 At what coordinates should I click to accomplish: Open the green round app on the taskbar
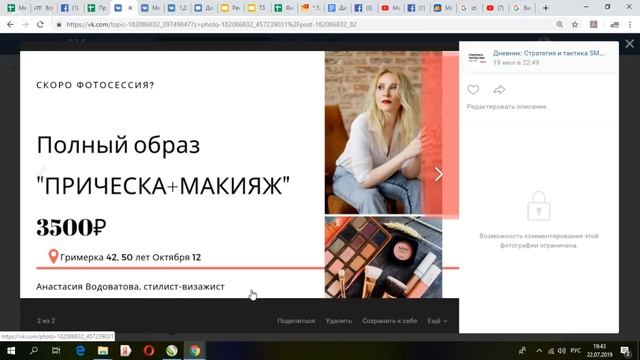pos(172,350)
